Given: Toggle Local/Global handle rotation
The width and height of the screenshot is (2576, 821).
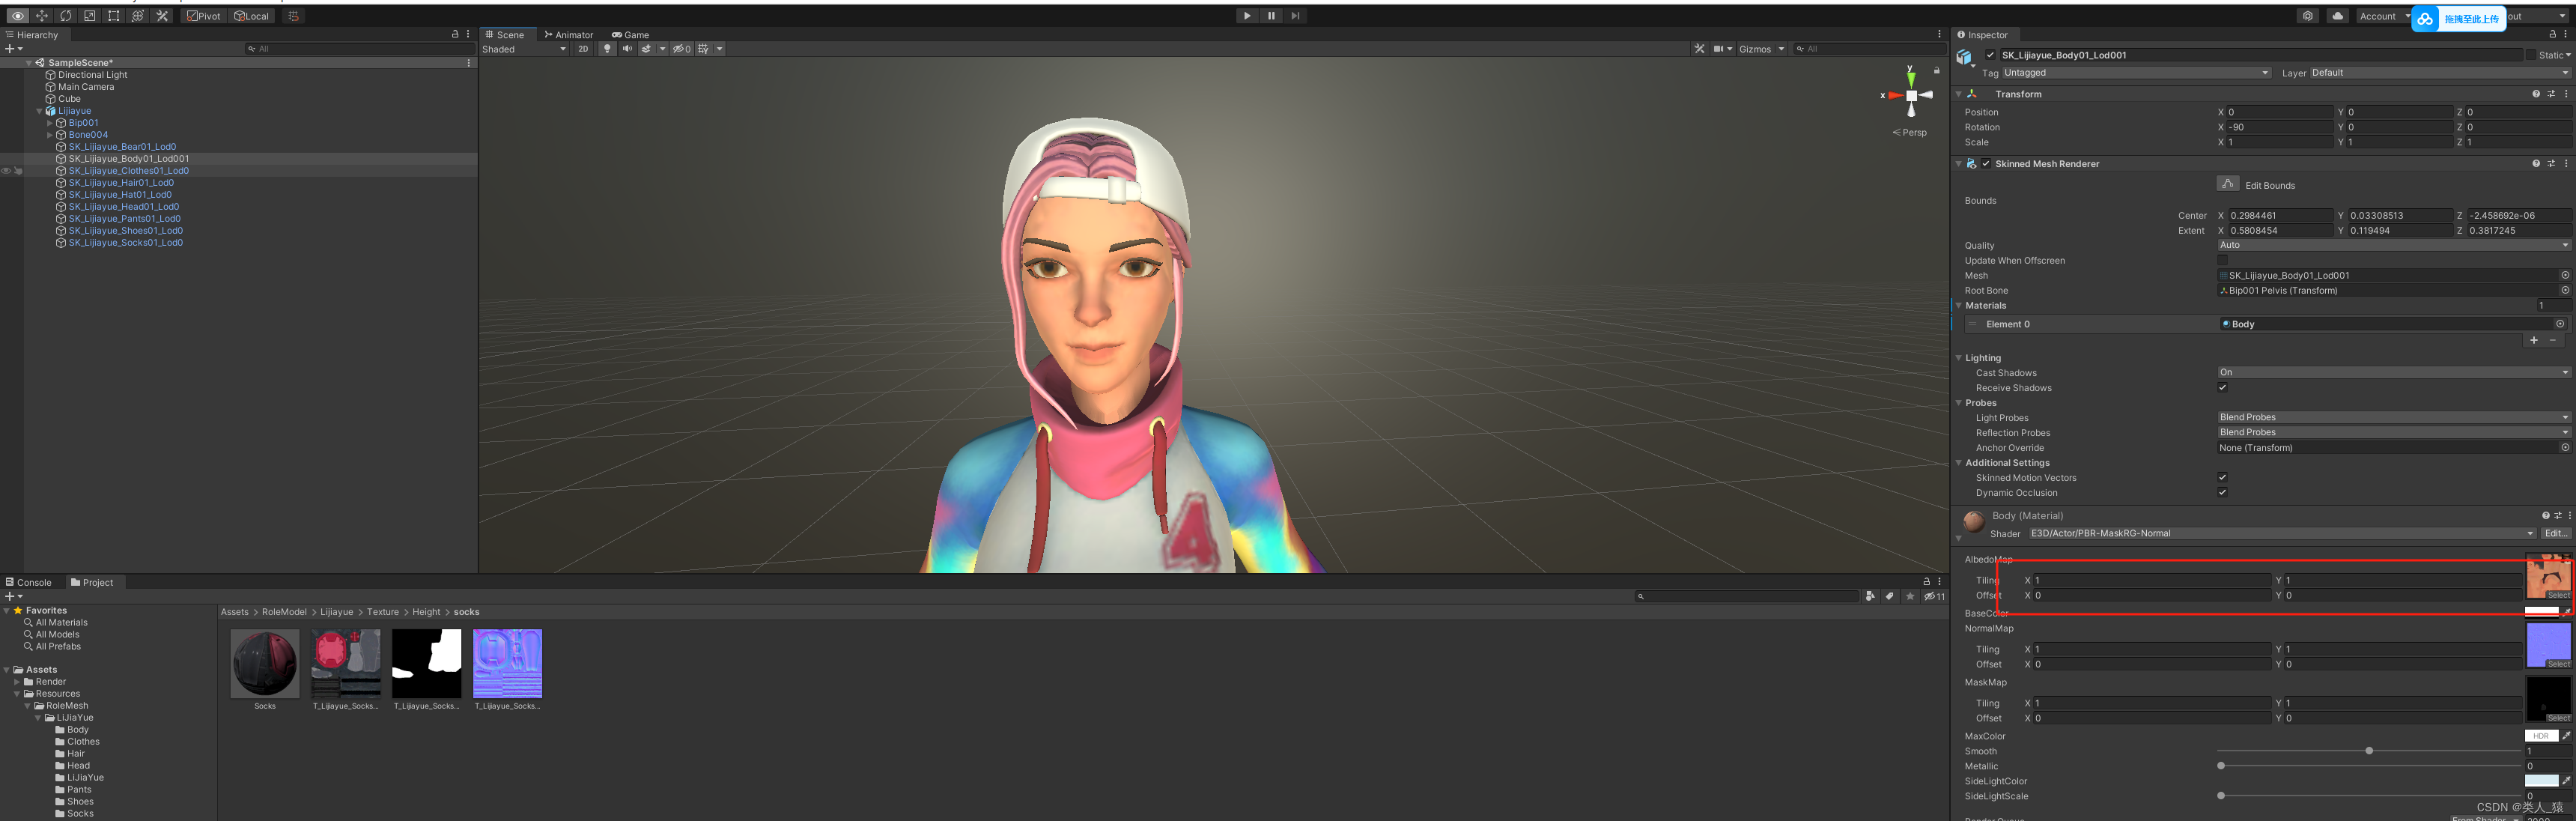Looking at the screenshot, I should (x=252, y=16).
